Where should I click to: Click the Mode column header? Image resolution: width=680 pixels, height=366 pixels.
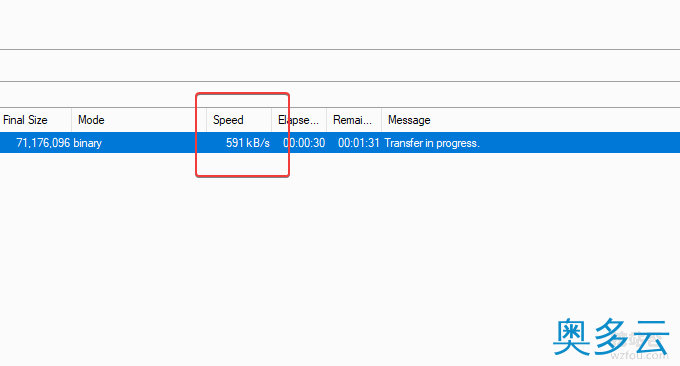click(x=139, y=120)
